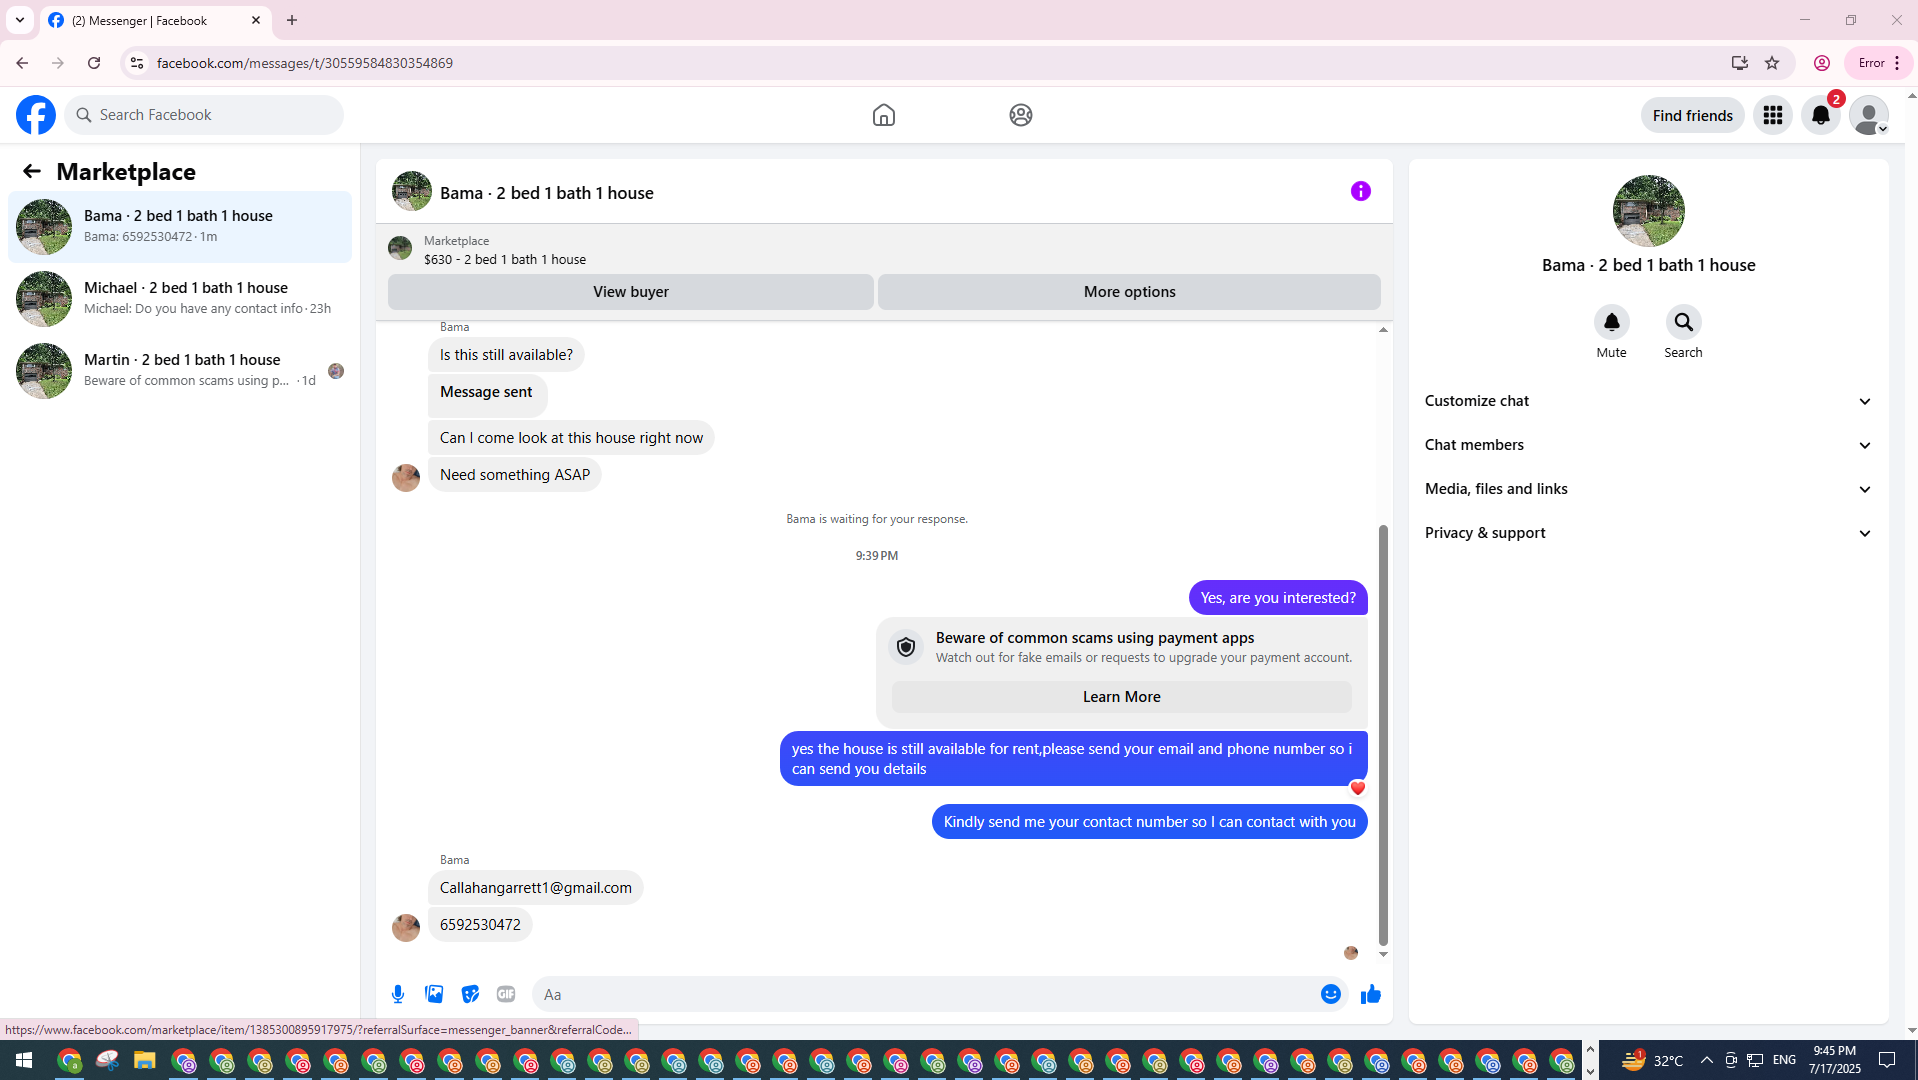Image resolution: width=1918 pixels, height=1080 pixels.
Task: Click the phone number 6592530472 message
Action: pos(480,925)
